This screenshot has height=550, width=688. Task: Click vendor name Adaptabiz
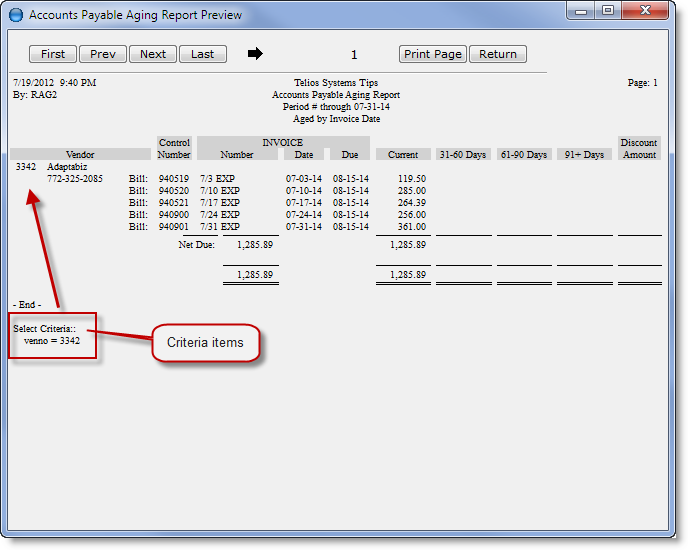[x=67, y=167]
